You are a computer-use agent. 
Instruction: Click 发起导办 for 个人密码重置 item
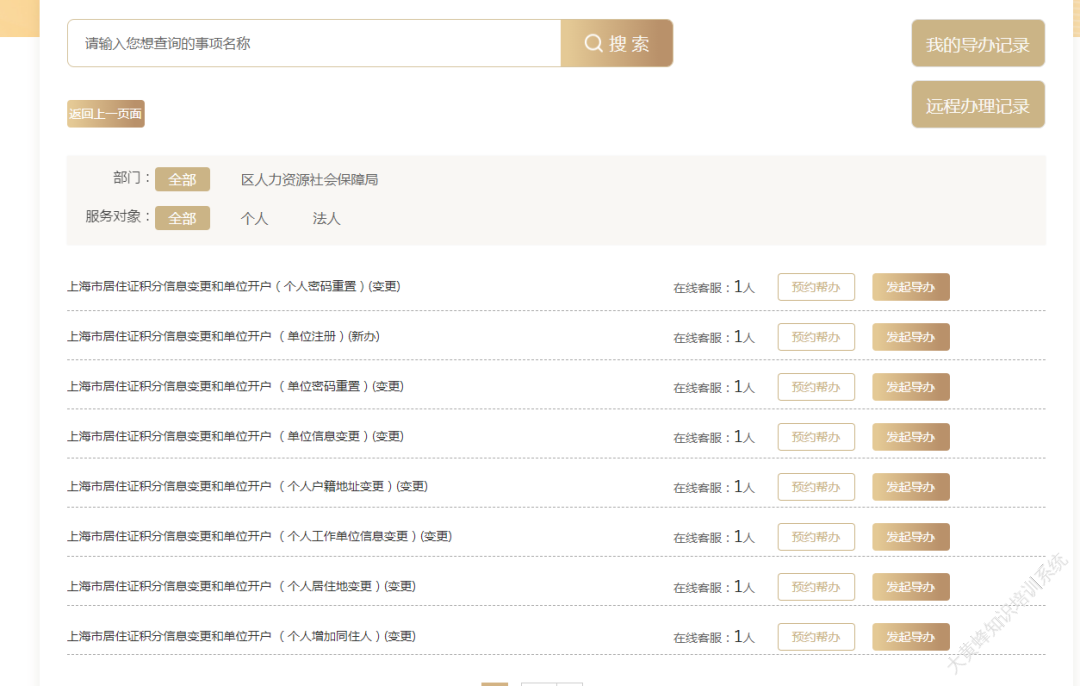point(910,287)
